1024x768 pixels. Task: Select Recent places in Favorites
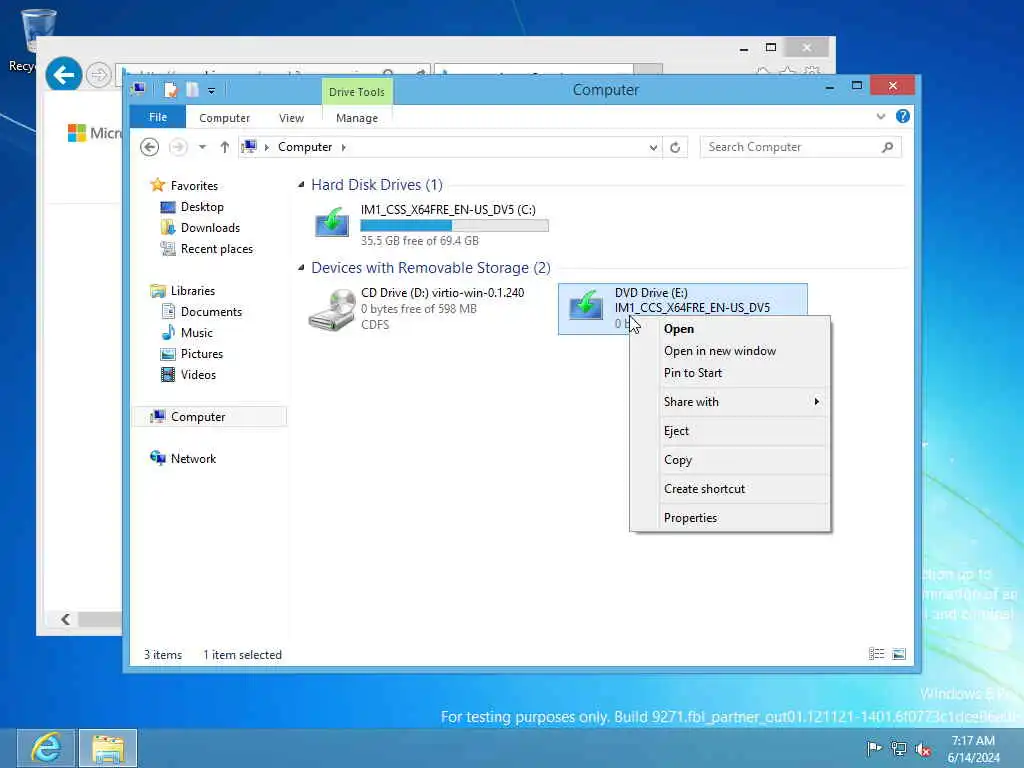click(216, 249)
